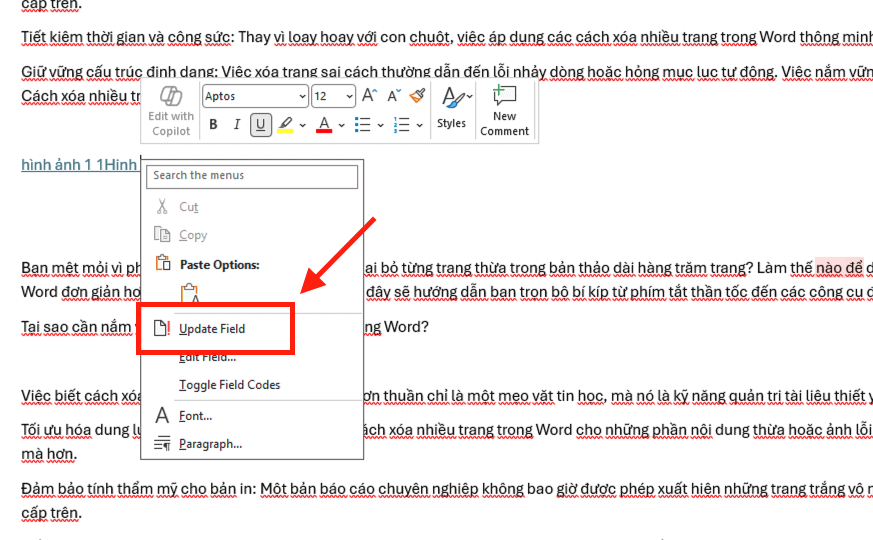Decrease font size with smaller A icon

tap(394, 96)
